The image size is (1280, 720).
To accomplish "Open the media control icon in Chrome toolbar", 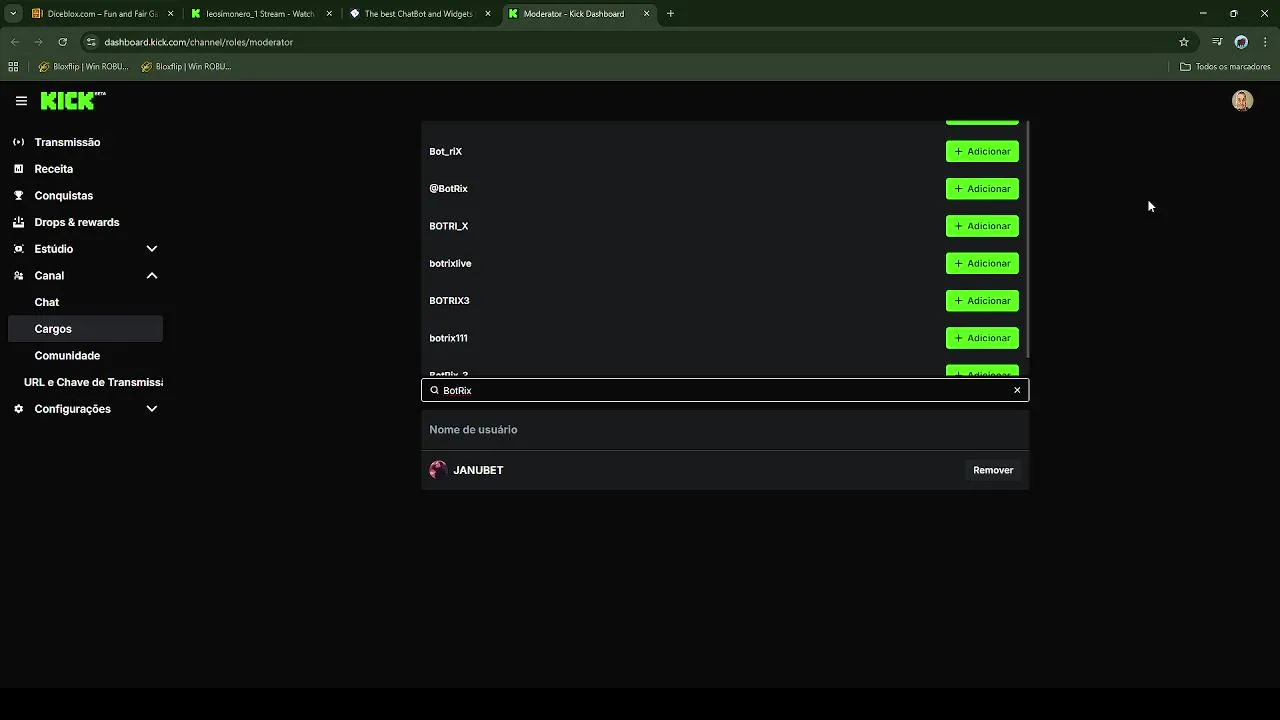I will [1217, 42].
